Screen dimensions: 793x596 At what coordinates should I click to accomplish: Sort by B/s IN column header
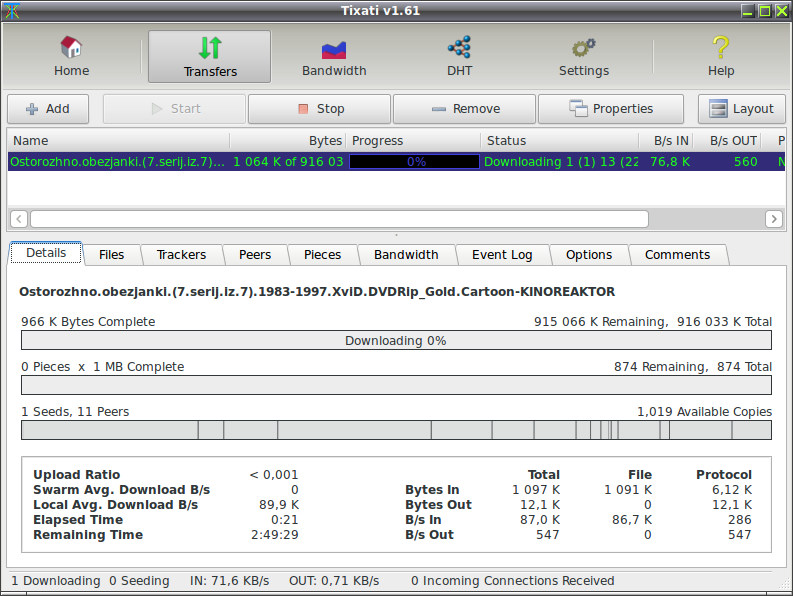point(667,141)
